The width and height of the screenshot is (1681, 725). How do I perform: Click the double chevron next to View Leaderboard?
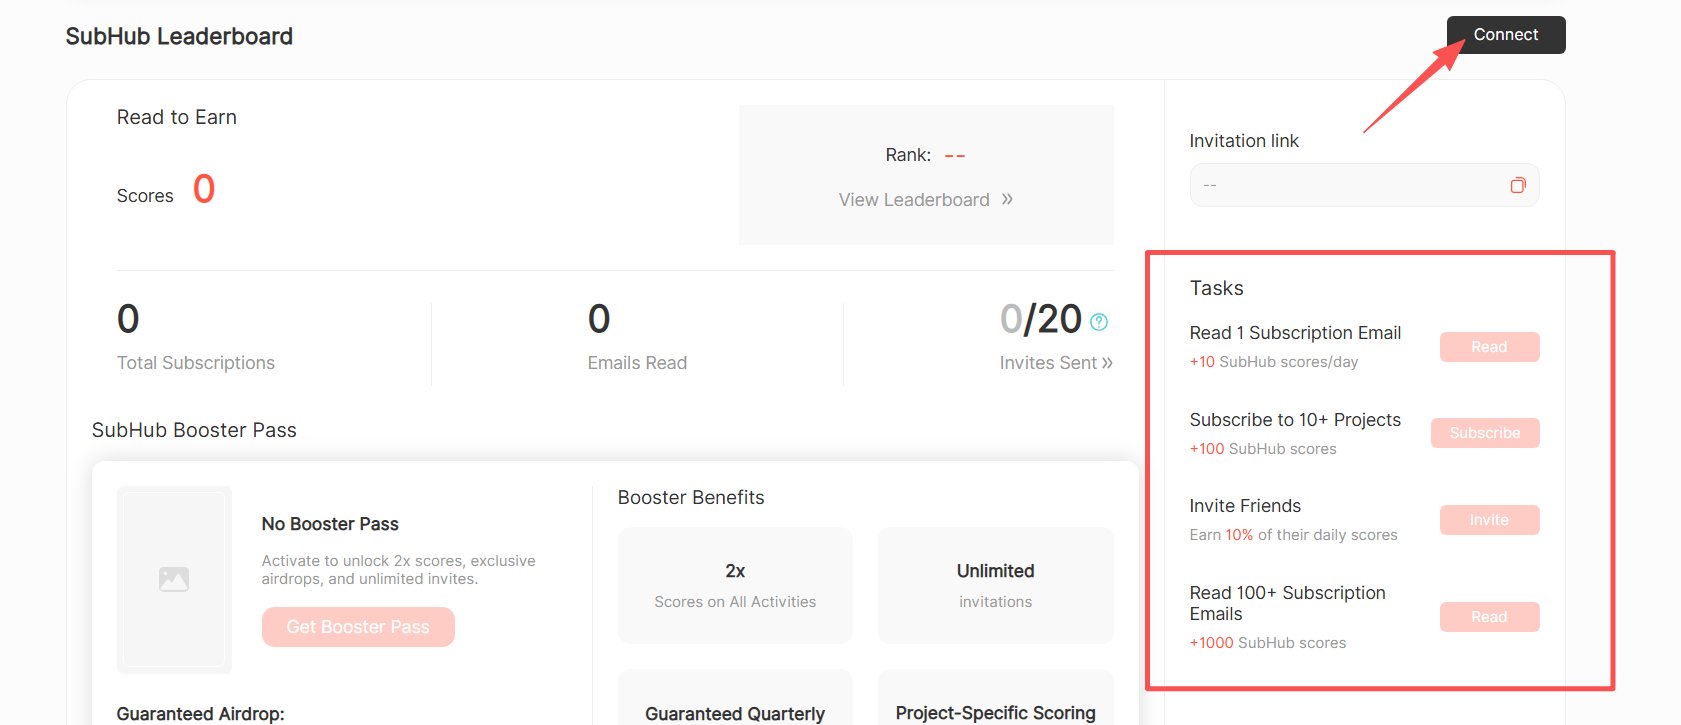click(x=1007, y=199)
